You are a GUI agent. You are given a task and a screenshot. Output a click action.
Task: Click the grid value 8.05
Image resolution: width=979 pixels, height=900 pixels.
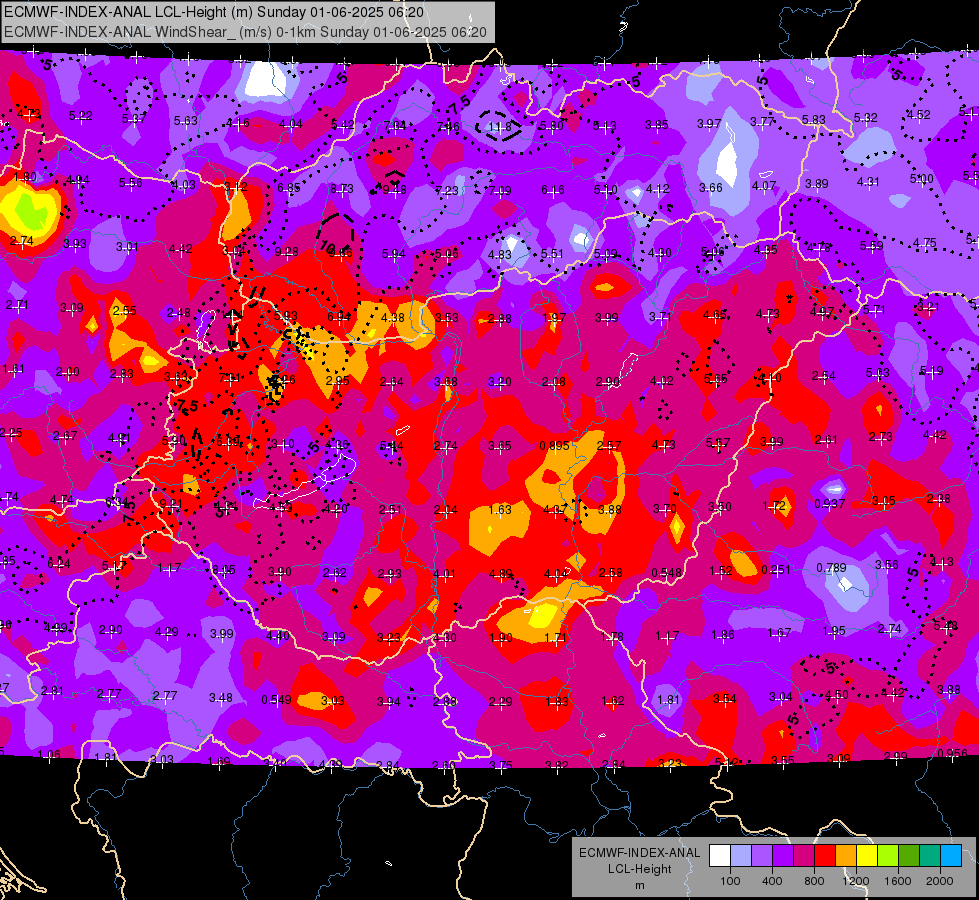click(x=224, y=570)
